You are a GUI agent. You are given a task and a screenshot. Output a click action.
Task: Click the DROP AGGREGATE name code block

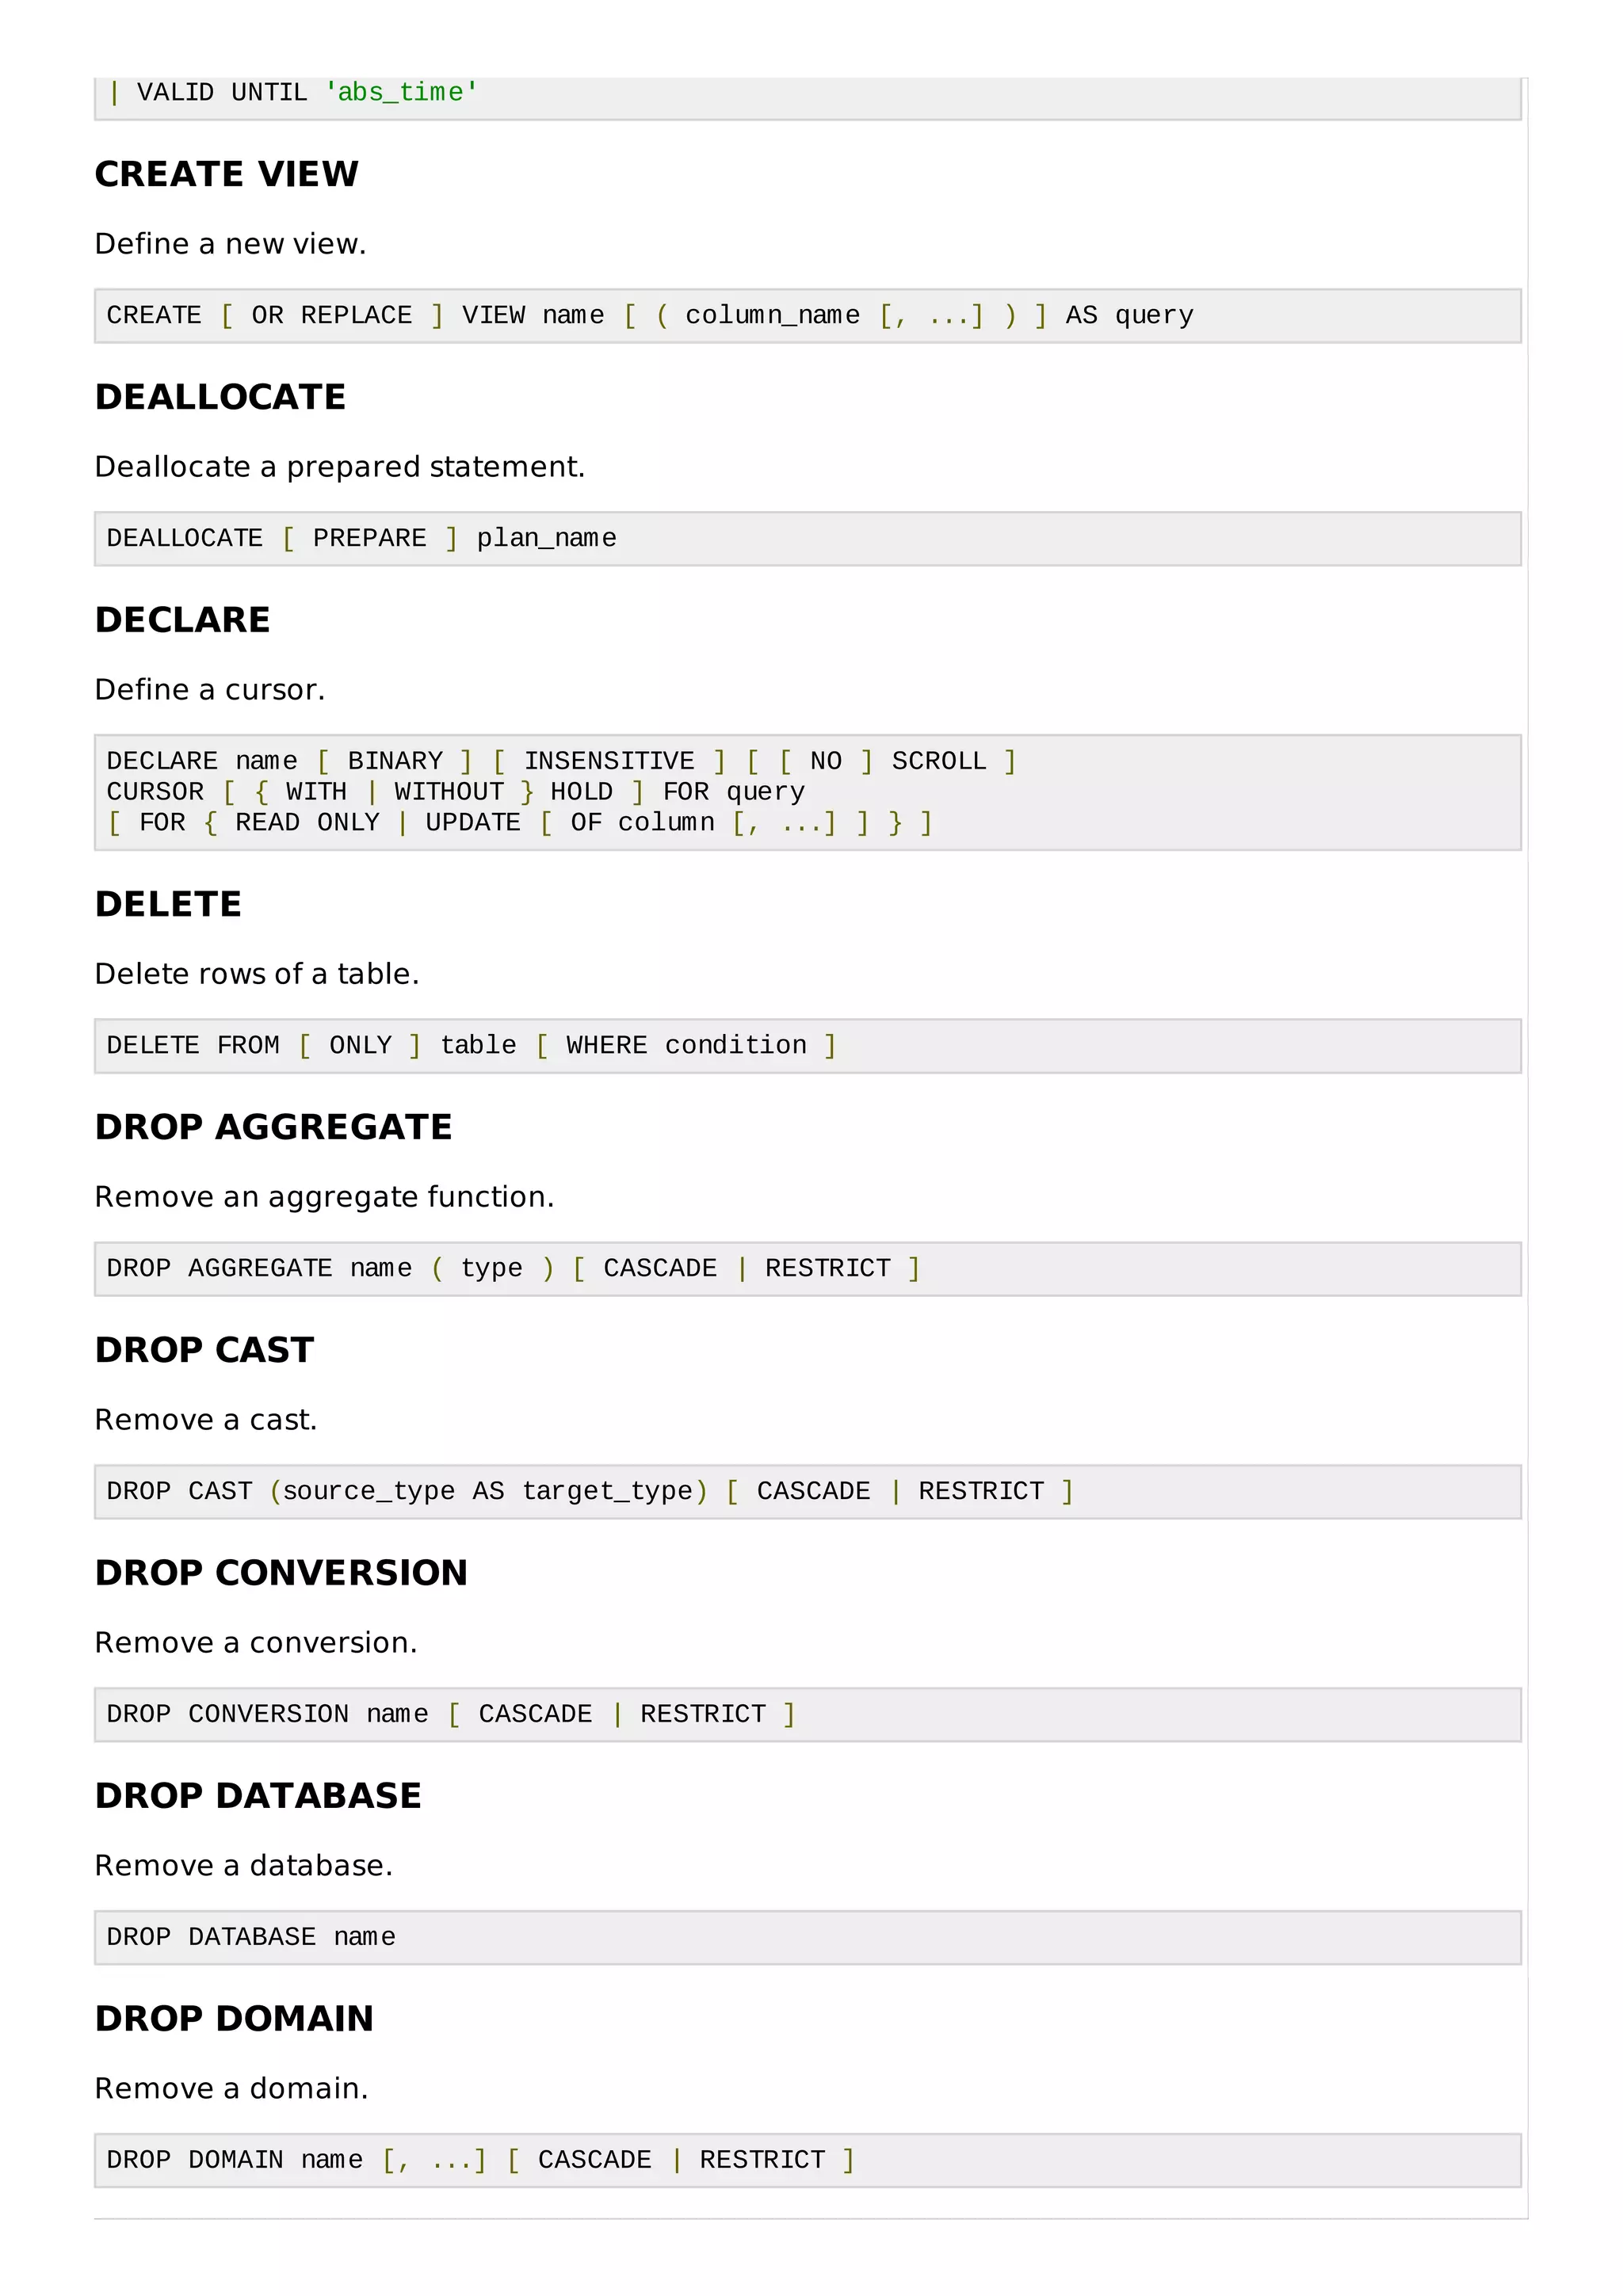coord(808,1269)
